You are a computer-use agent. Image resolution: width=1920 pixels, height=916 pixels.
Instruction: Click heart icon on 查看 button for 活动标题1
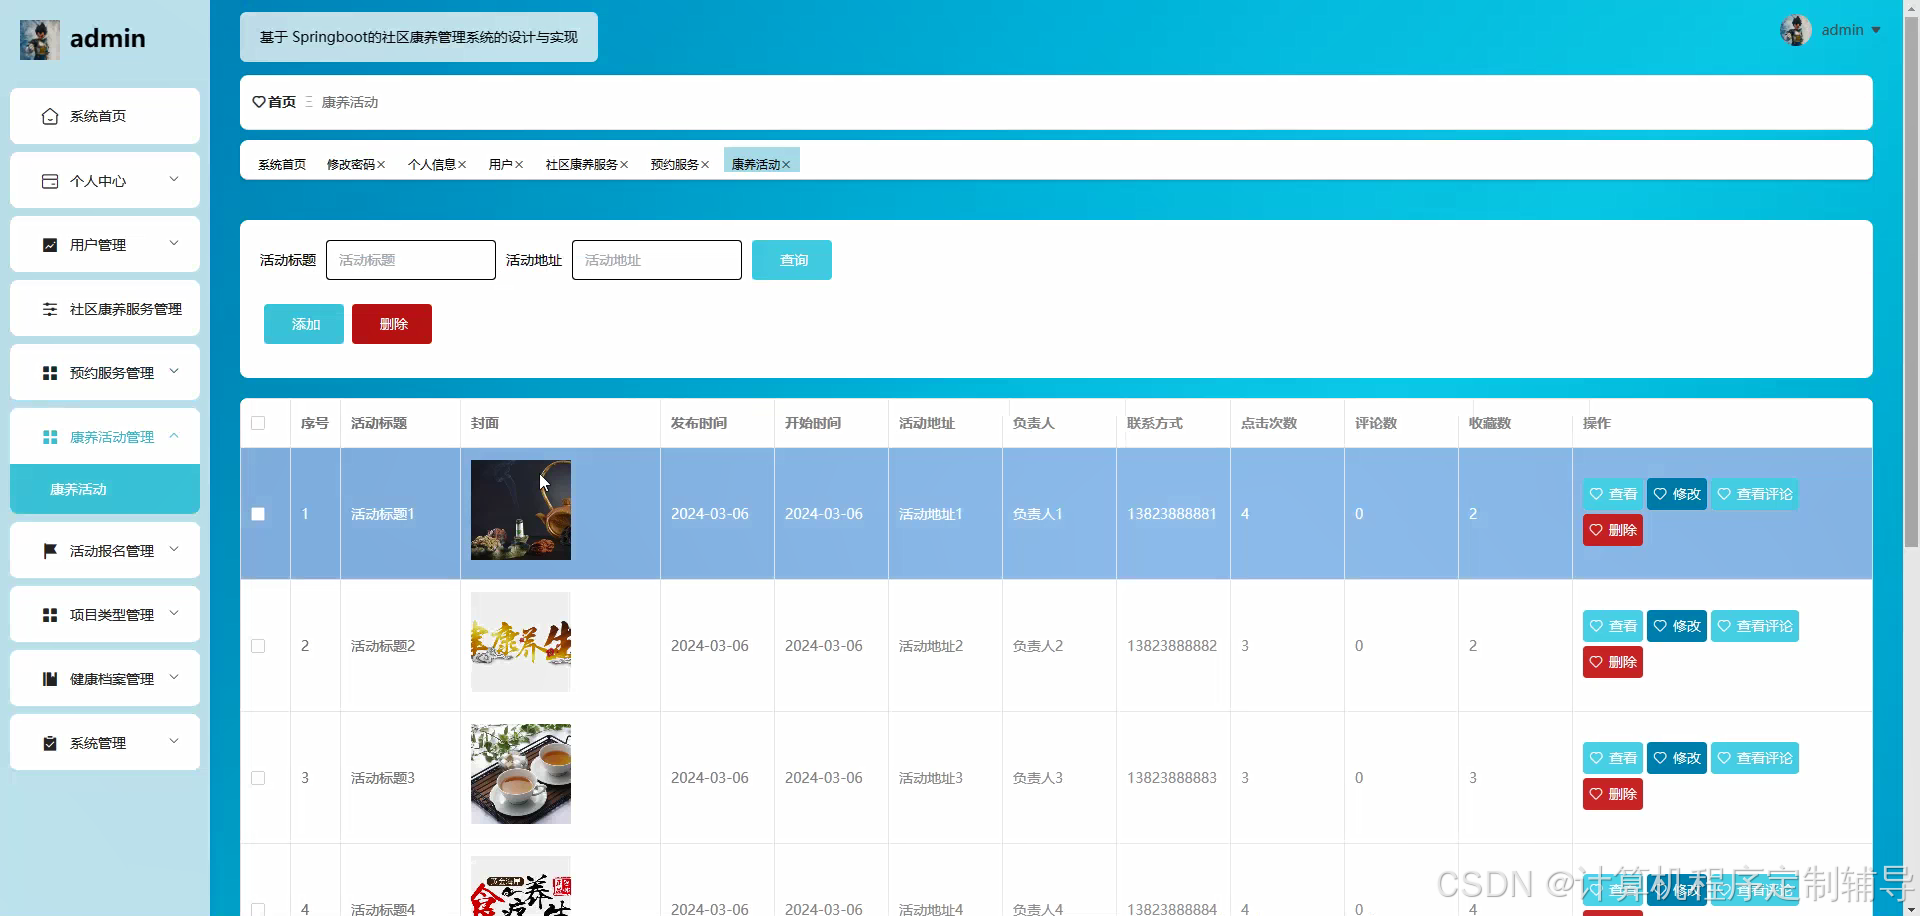(1596, 494)
